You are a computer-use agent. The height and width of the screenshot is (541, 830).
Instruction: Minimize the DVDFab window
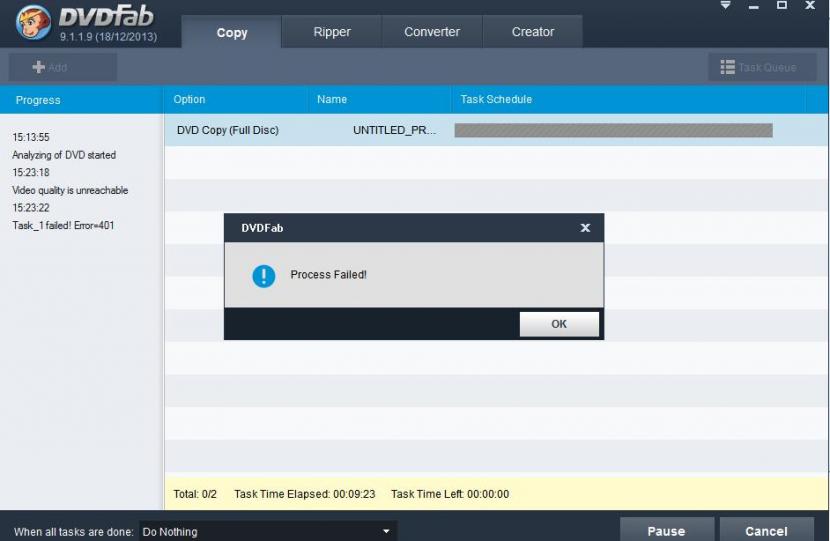[754, 6]
